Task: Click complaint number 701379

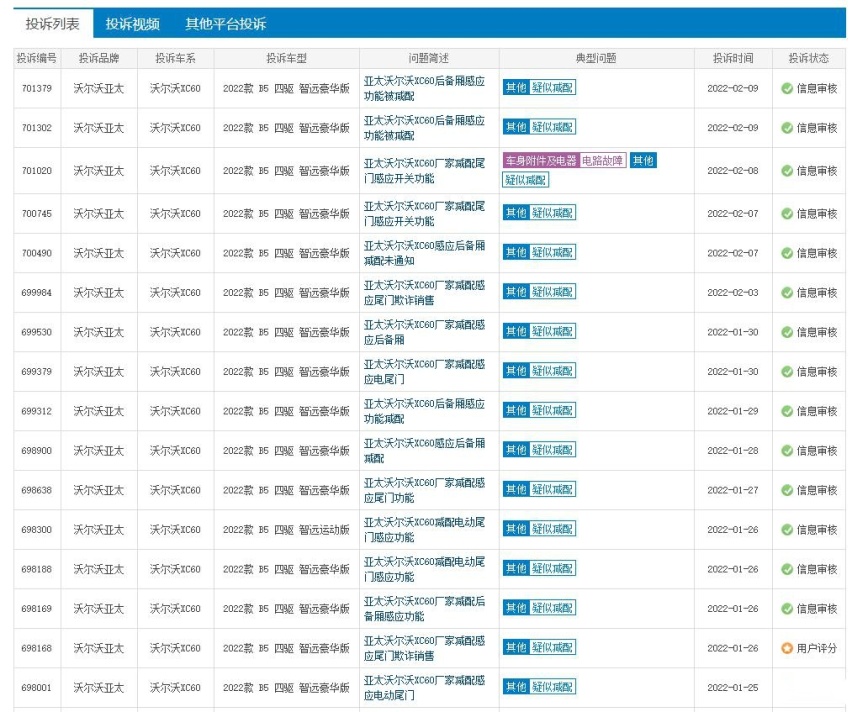Action: click(x=37, y=89)
